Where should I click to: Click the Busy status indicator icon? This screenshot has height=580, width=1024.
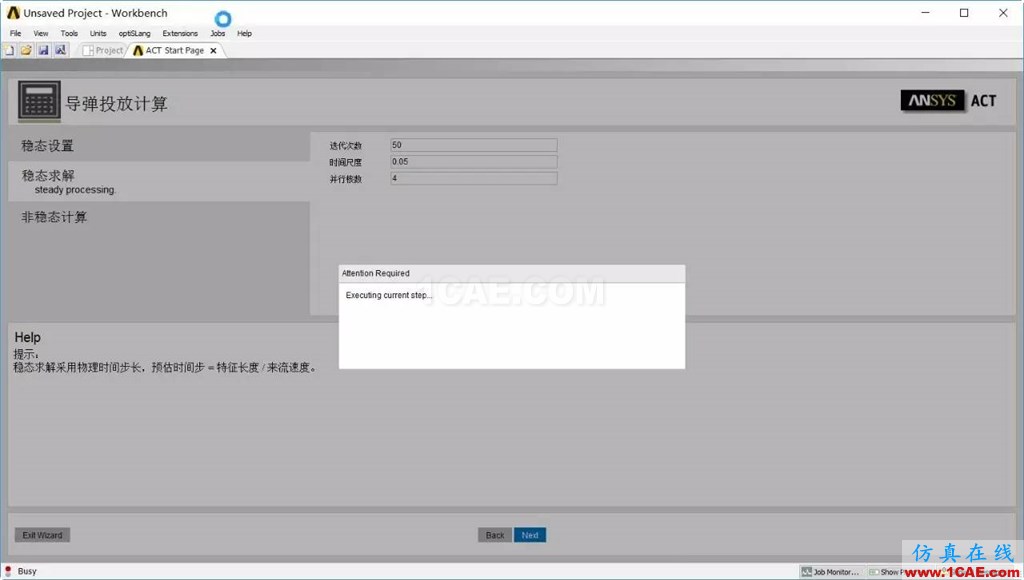[8, 571]
